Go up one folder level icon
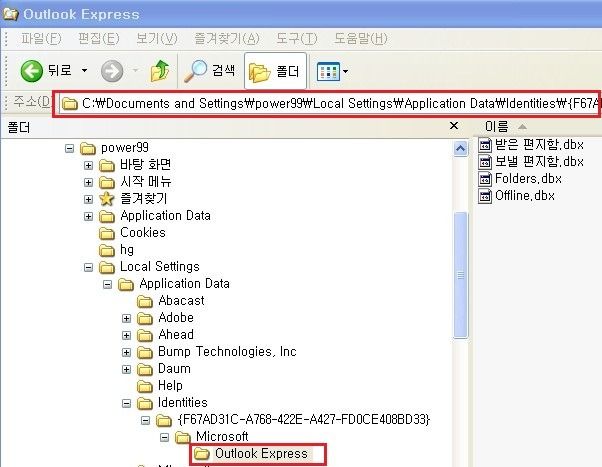 (160, 71)
